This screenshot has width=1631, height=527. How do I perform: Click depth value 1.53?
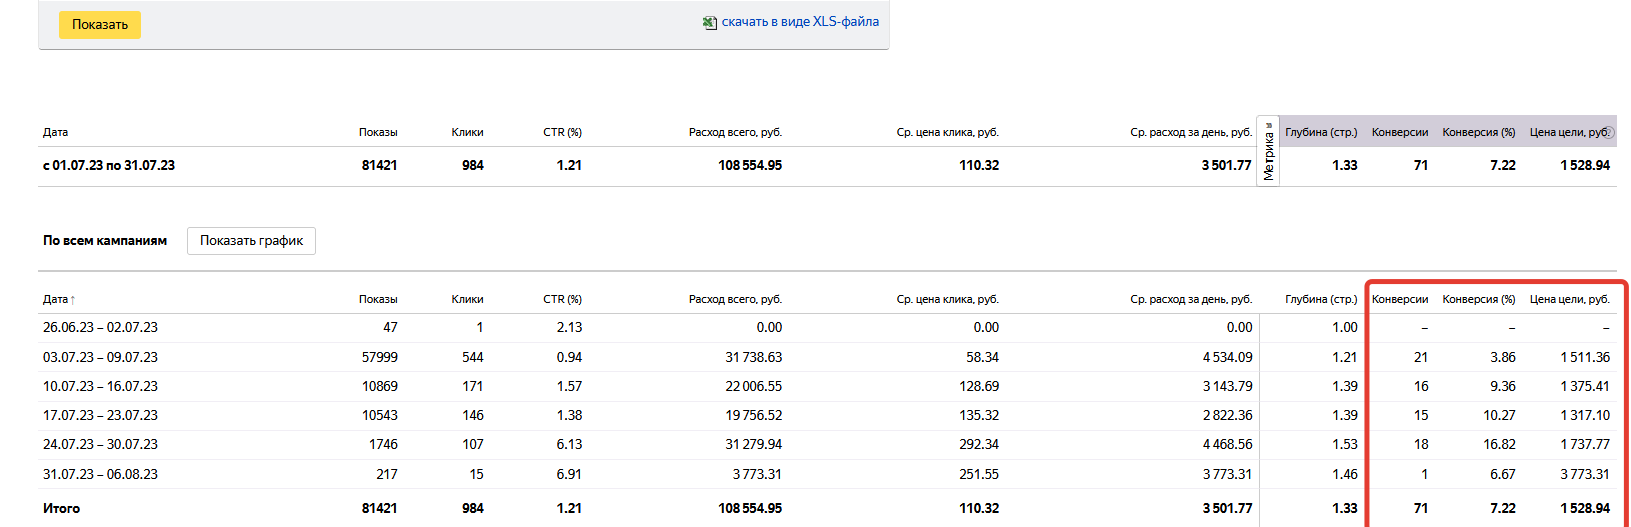[1345, 444]
